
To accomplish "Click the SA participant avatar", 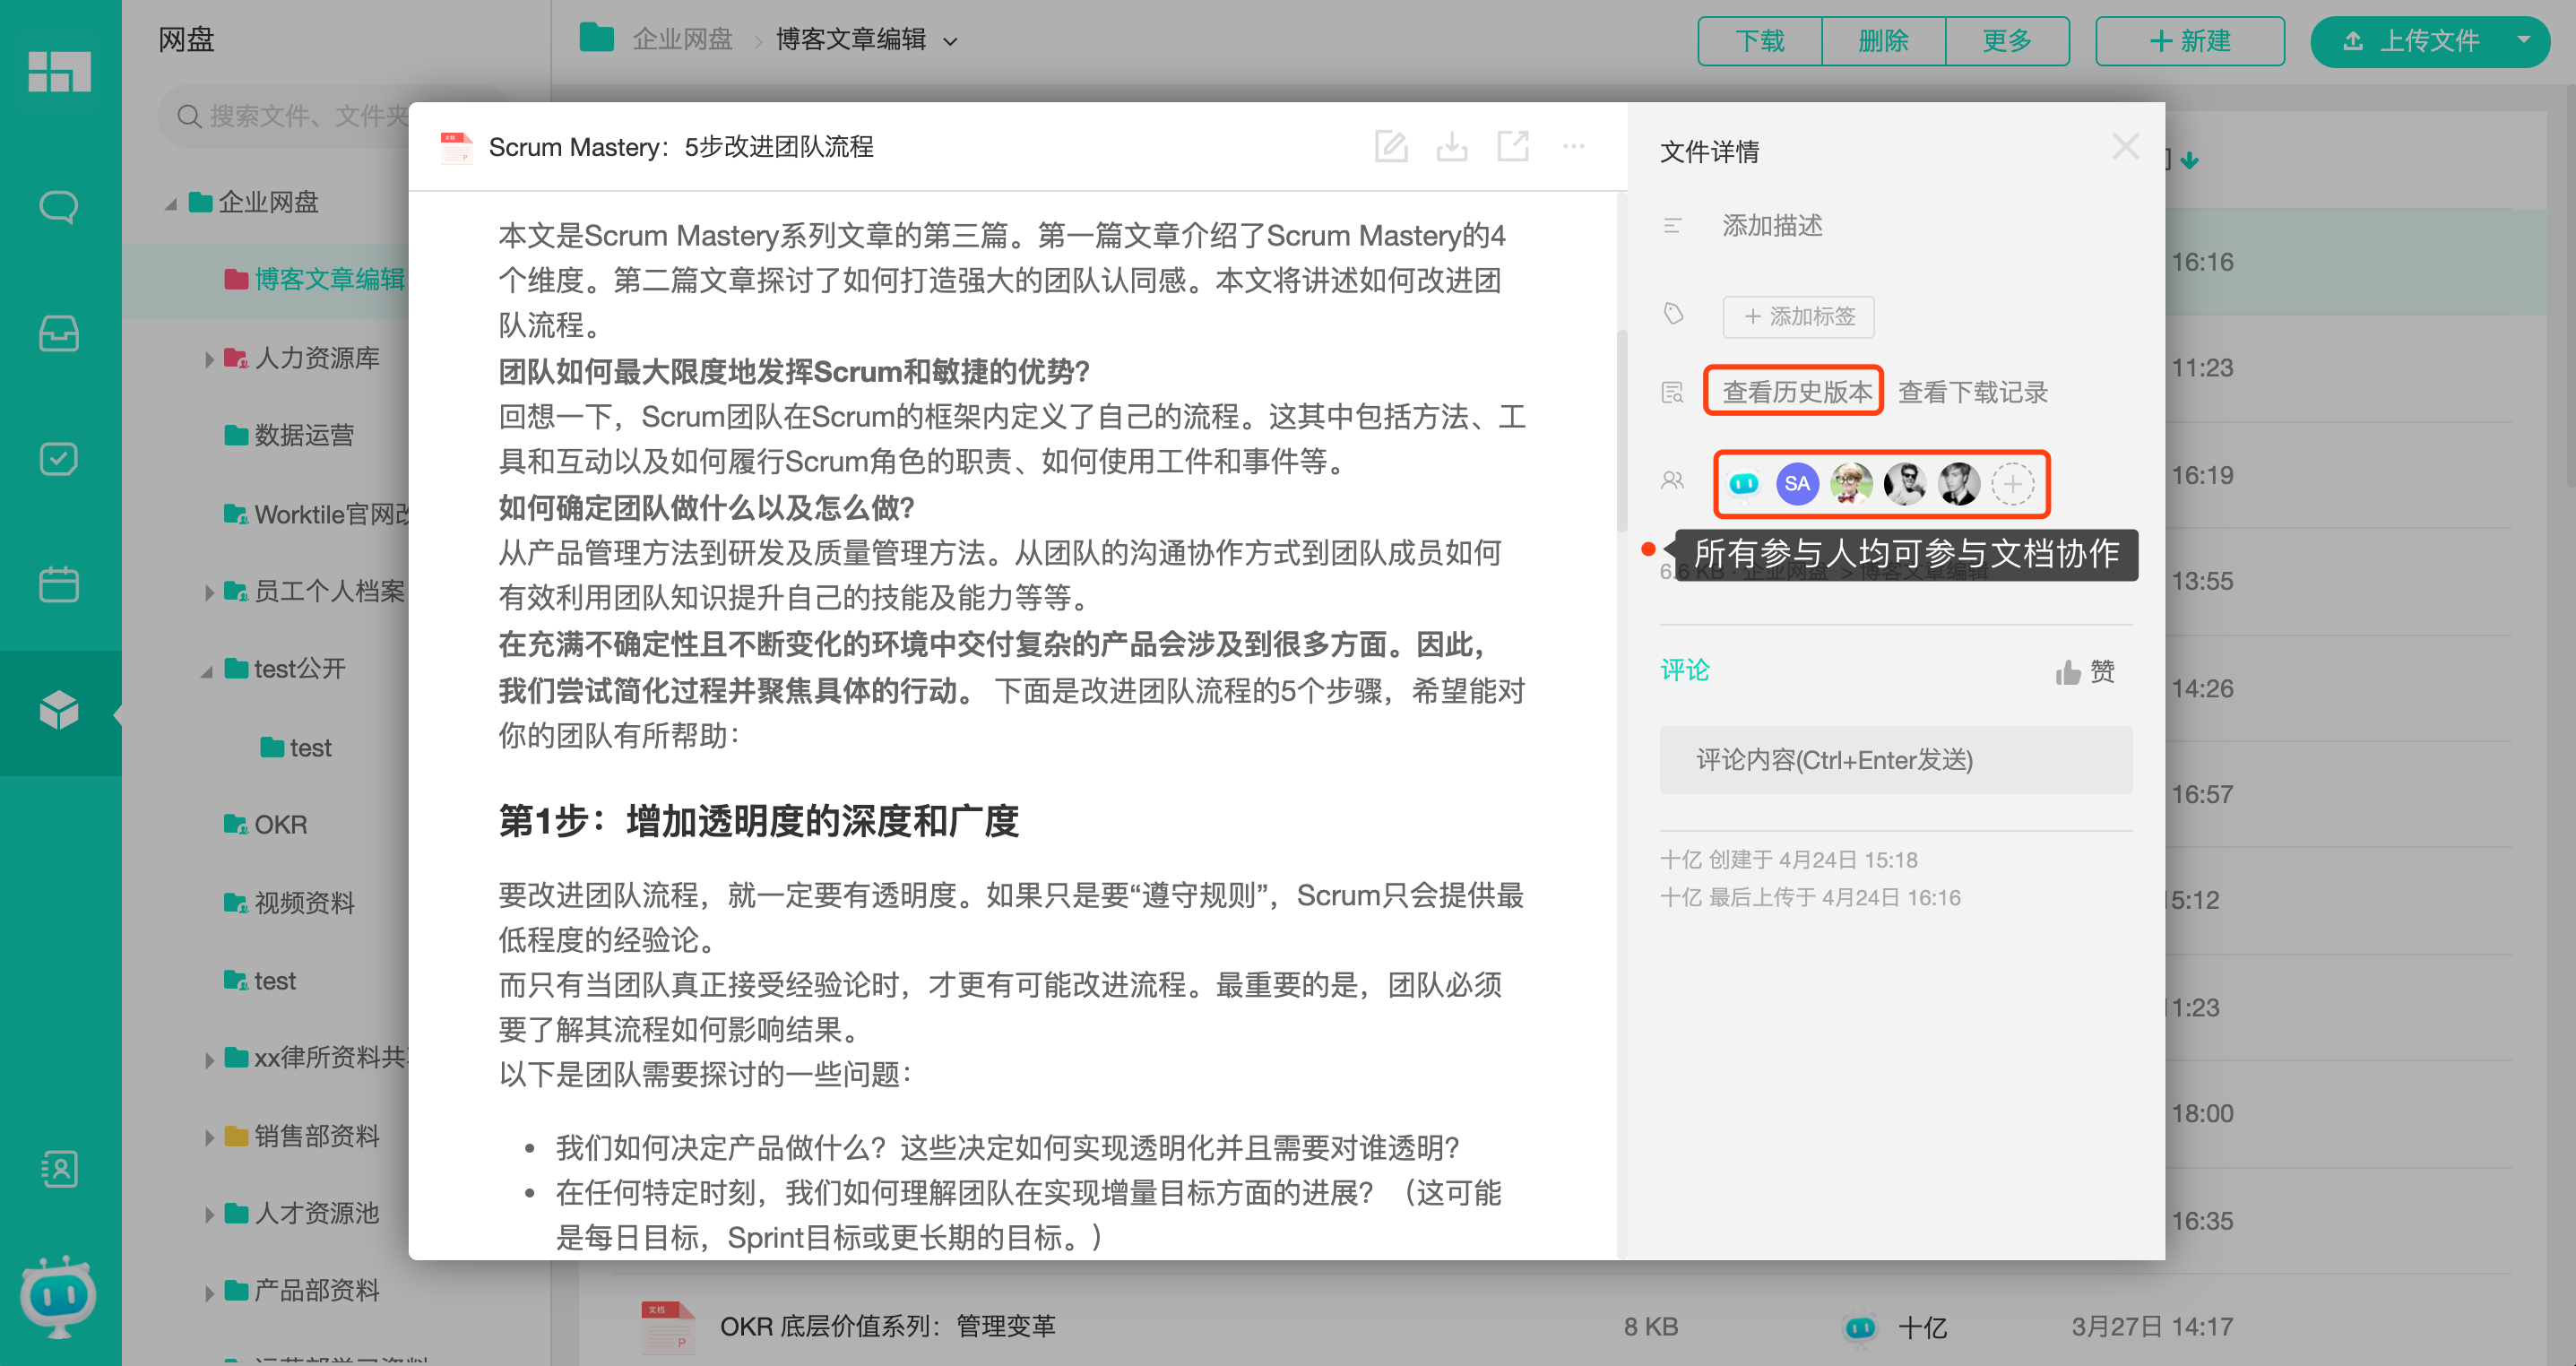I will click(x=1797, y=484).
